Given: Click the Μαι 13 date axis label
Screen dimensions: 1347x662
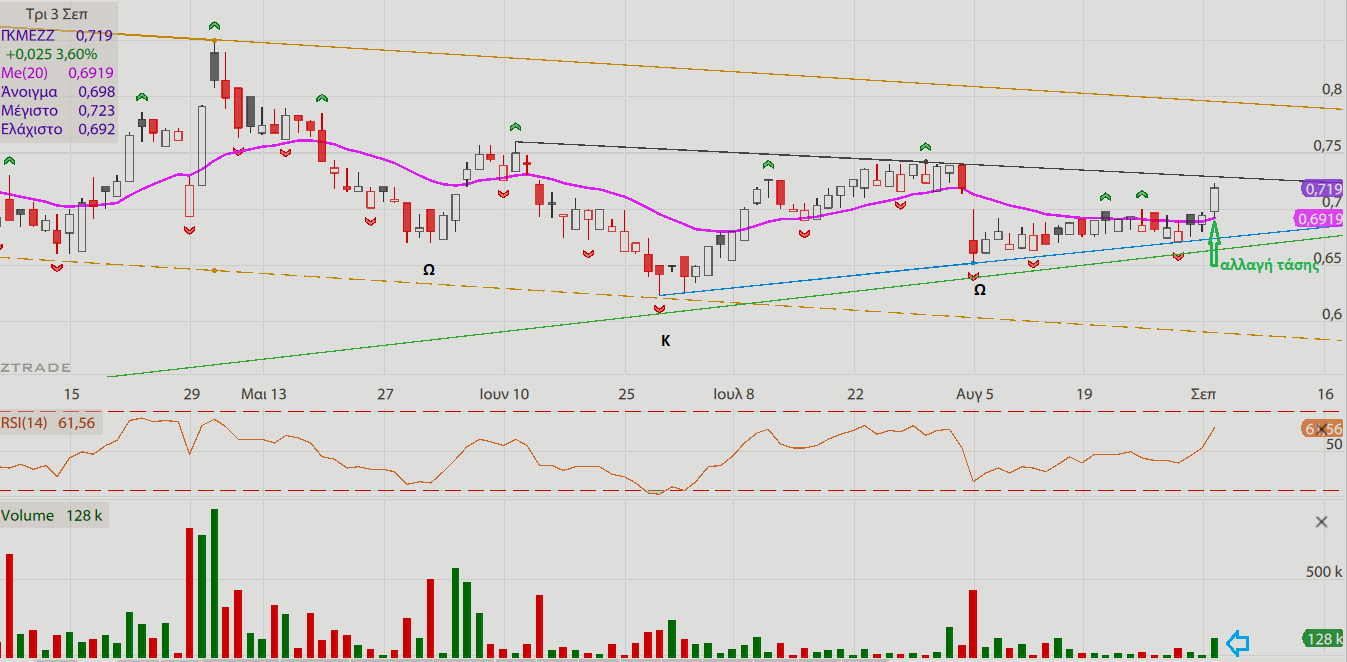Looking at the screenshot, I should pos(264,394).
